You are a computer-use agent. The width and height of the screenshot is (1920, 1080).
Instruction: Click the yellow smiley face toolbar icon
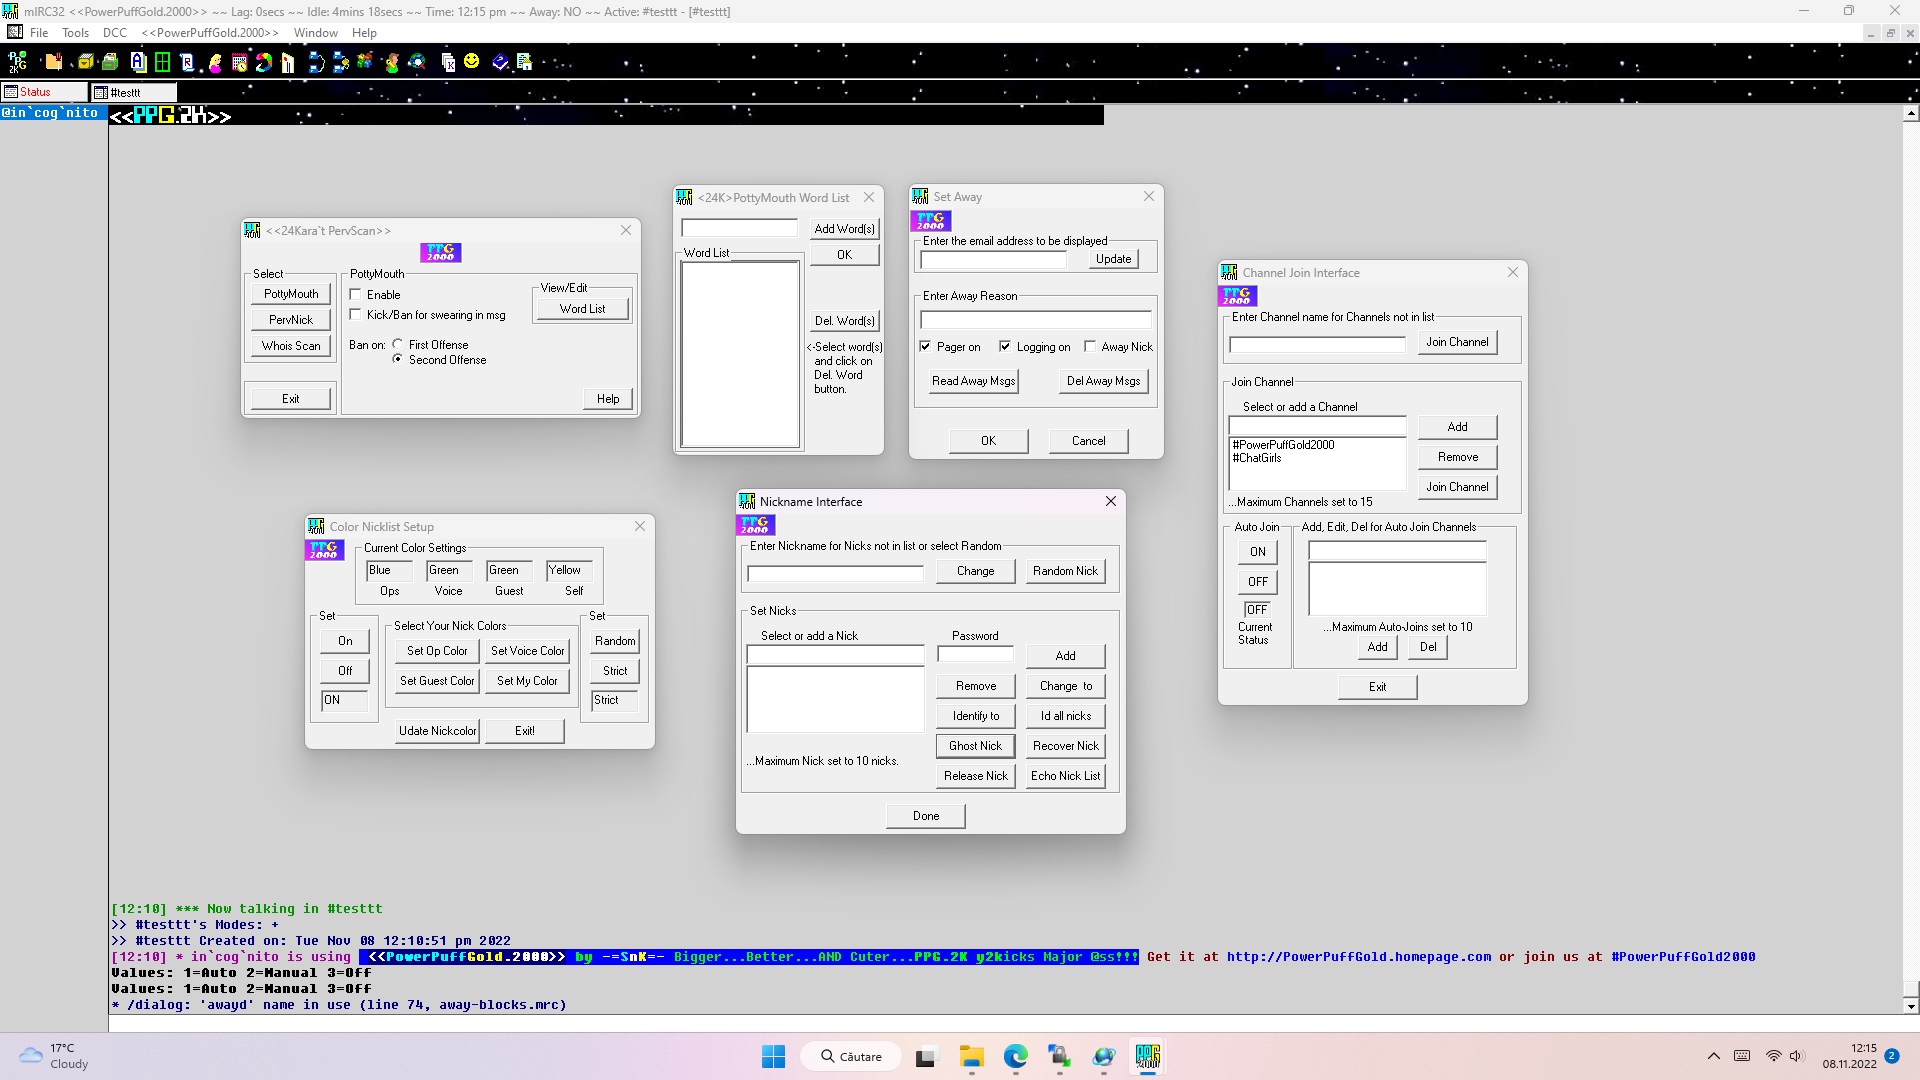tap(472, 61)
